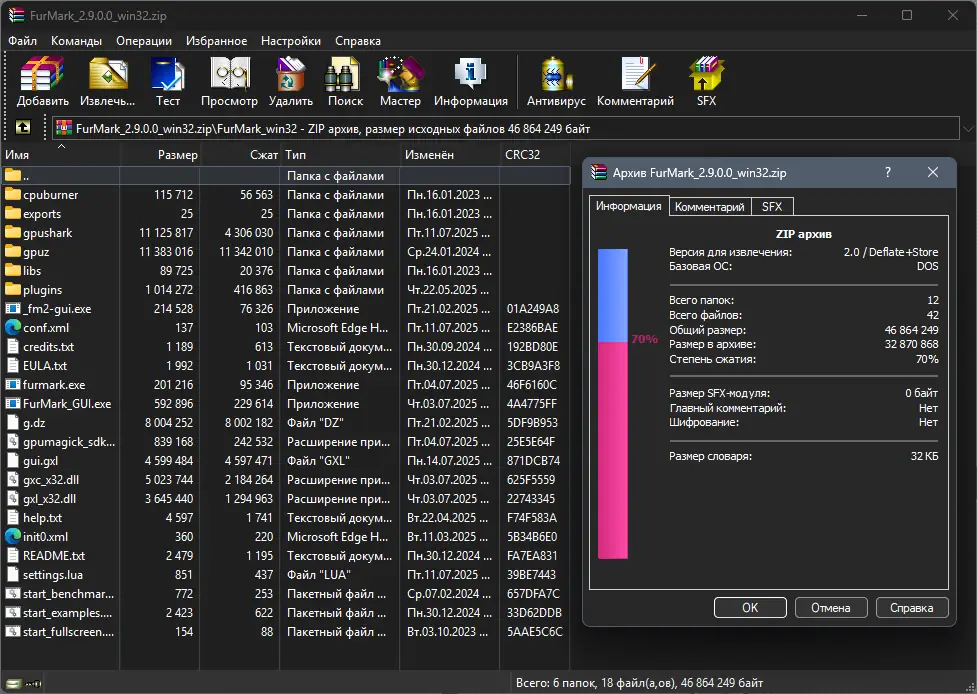This screenshot has width=977, height=694.
Task: Switch to the SFX tab in dialog
Action: point(772,207)
